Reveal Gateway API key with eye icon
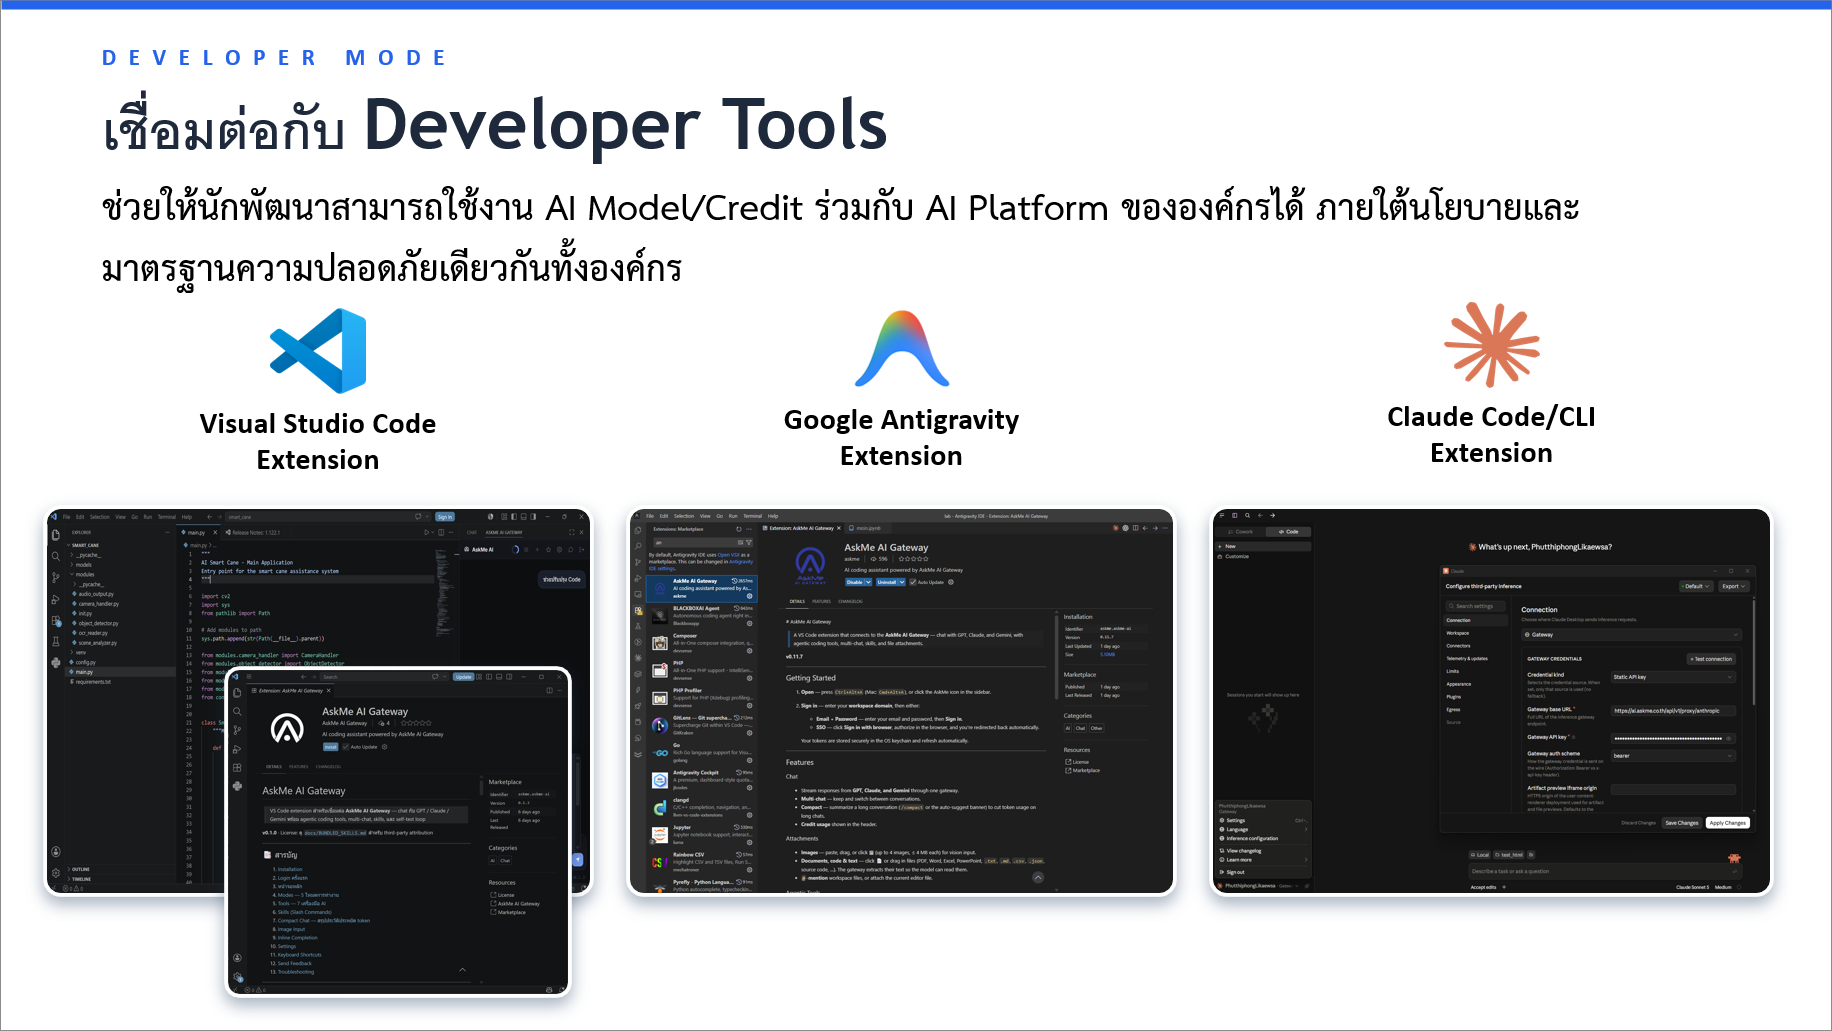Screen dimensions: 1832x1031 [x=1728, y=738]
